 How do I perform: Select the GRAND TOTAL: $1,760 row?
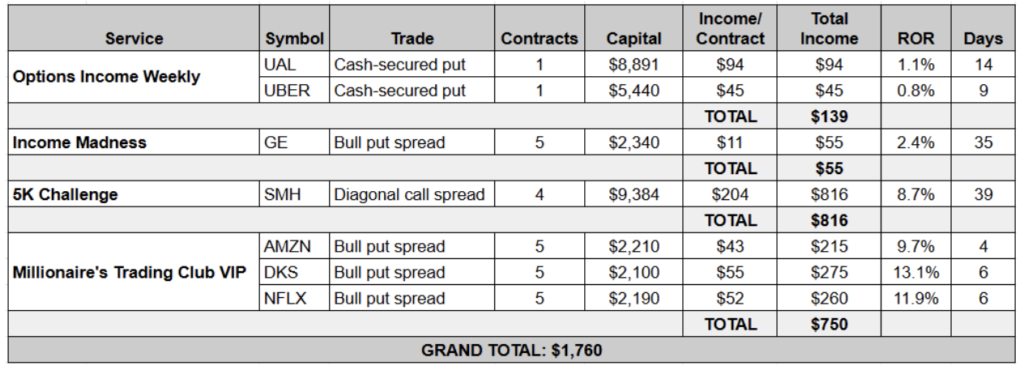tap(512, 350)
